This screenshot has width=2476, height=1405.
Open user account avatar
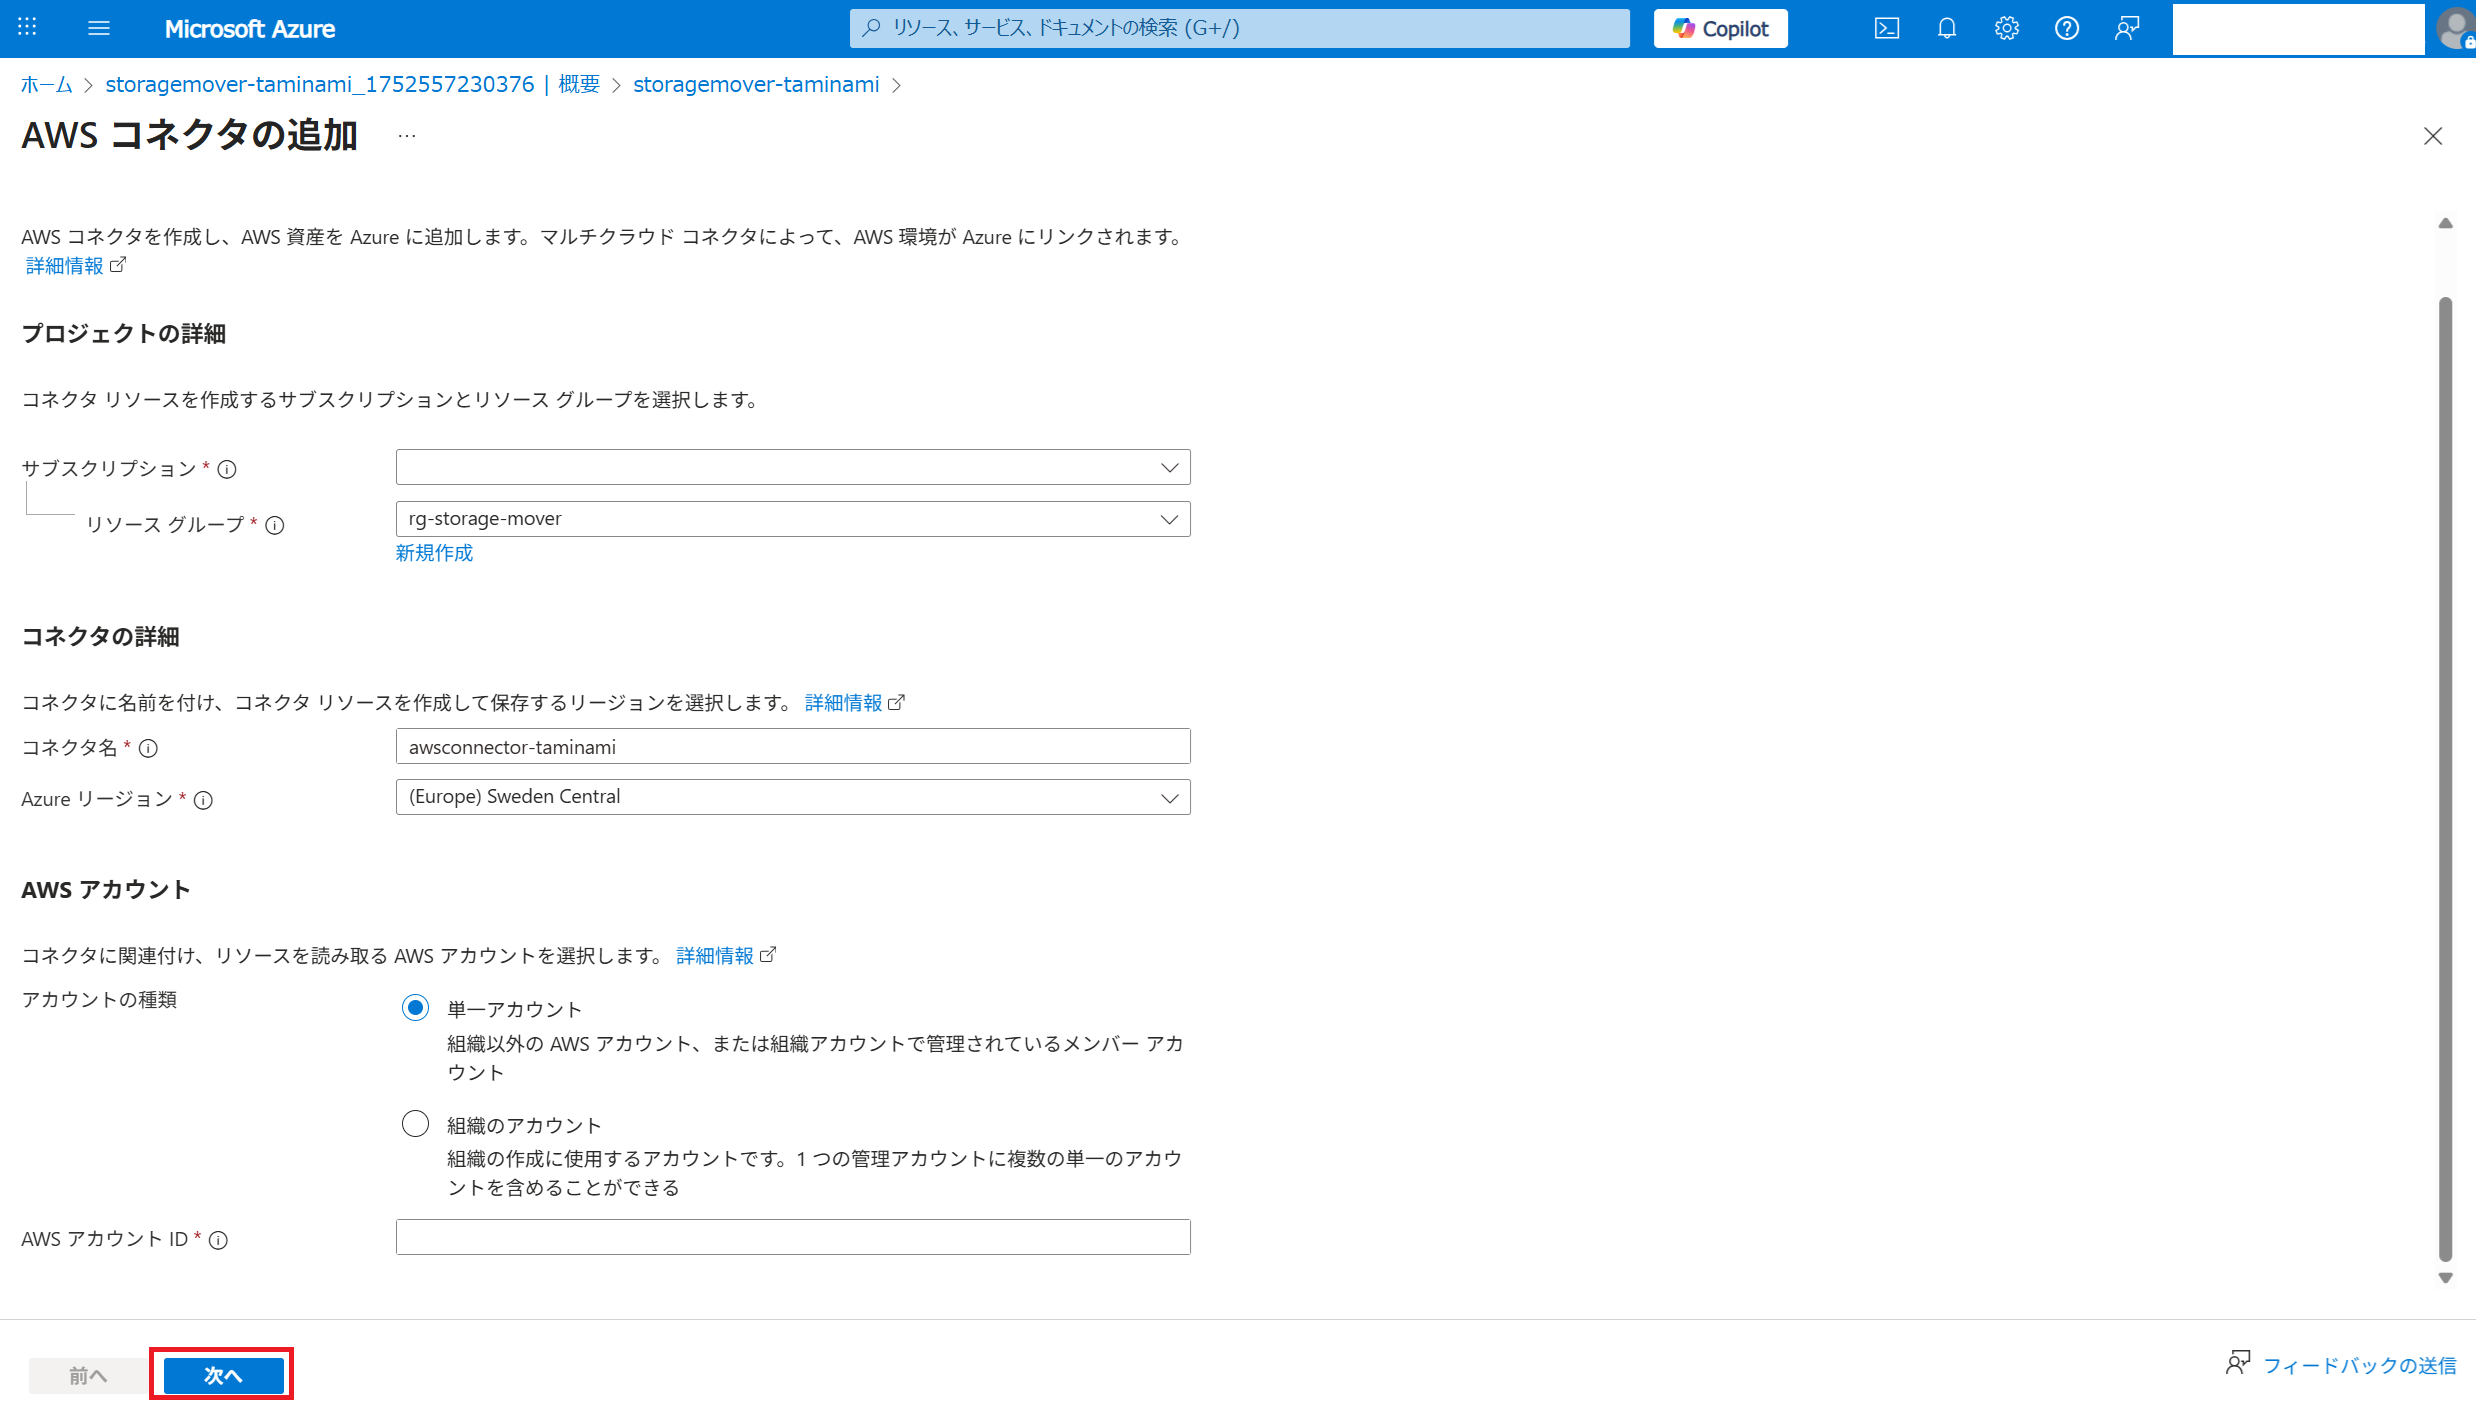(x=2457, y=28)
